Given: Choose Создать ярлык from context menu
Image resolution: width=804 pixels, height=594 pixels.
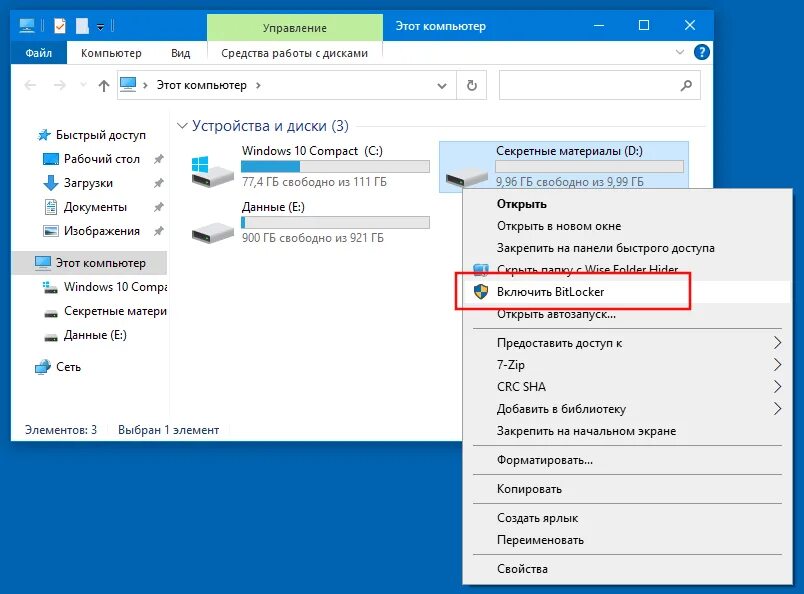Looking at the screenshot, I should pos(627,518).
